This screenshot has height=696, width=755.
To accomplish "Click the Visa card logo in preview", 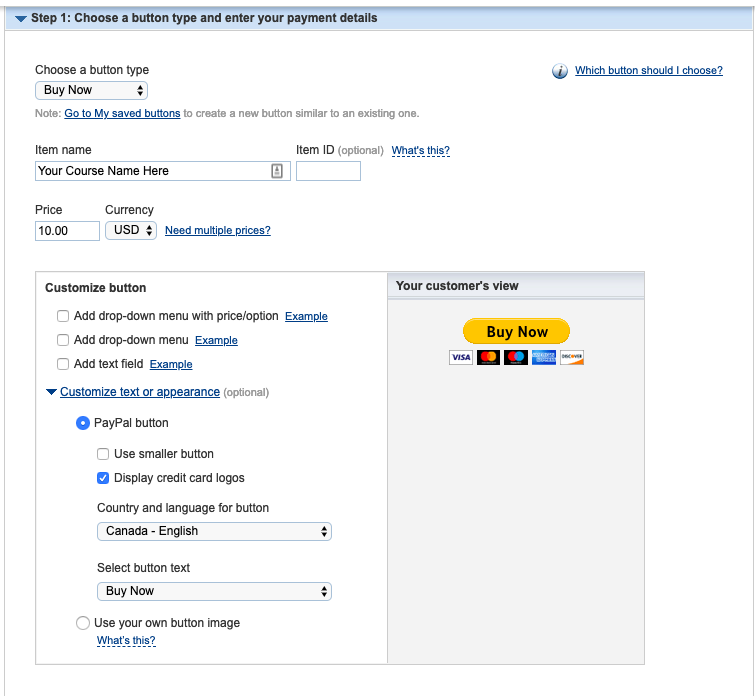I will point(461,357).
